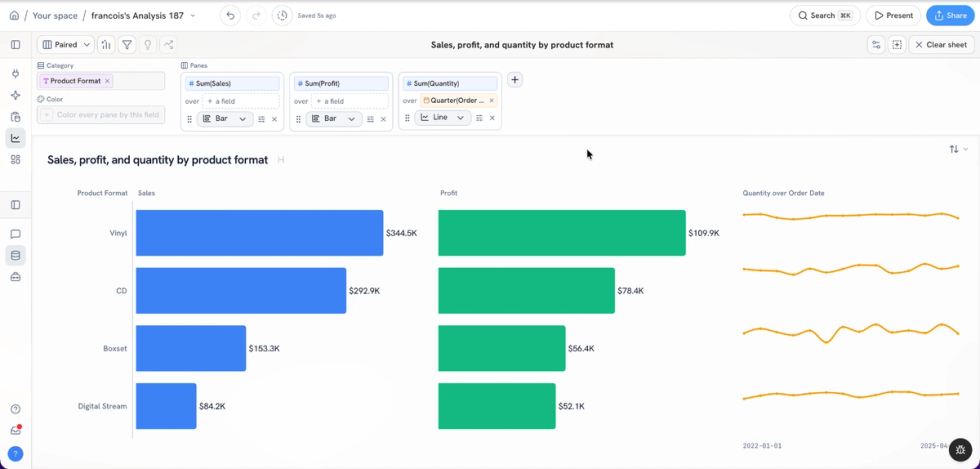Select the line chart icon in left sidebar
This screenshot has height=469, width=980.
pyautogui.click(x=16, y=138)
